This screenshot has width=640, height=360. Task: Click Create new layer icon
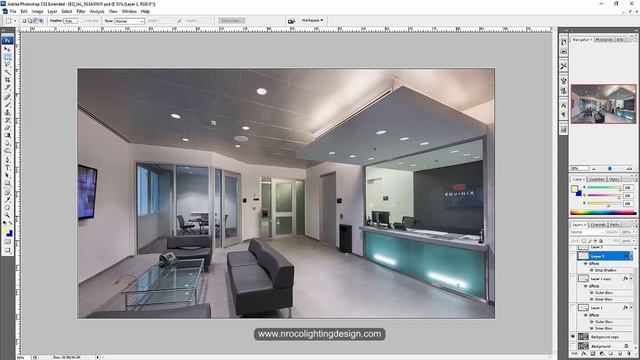(x=620, y=353)
